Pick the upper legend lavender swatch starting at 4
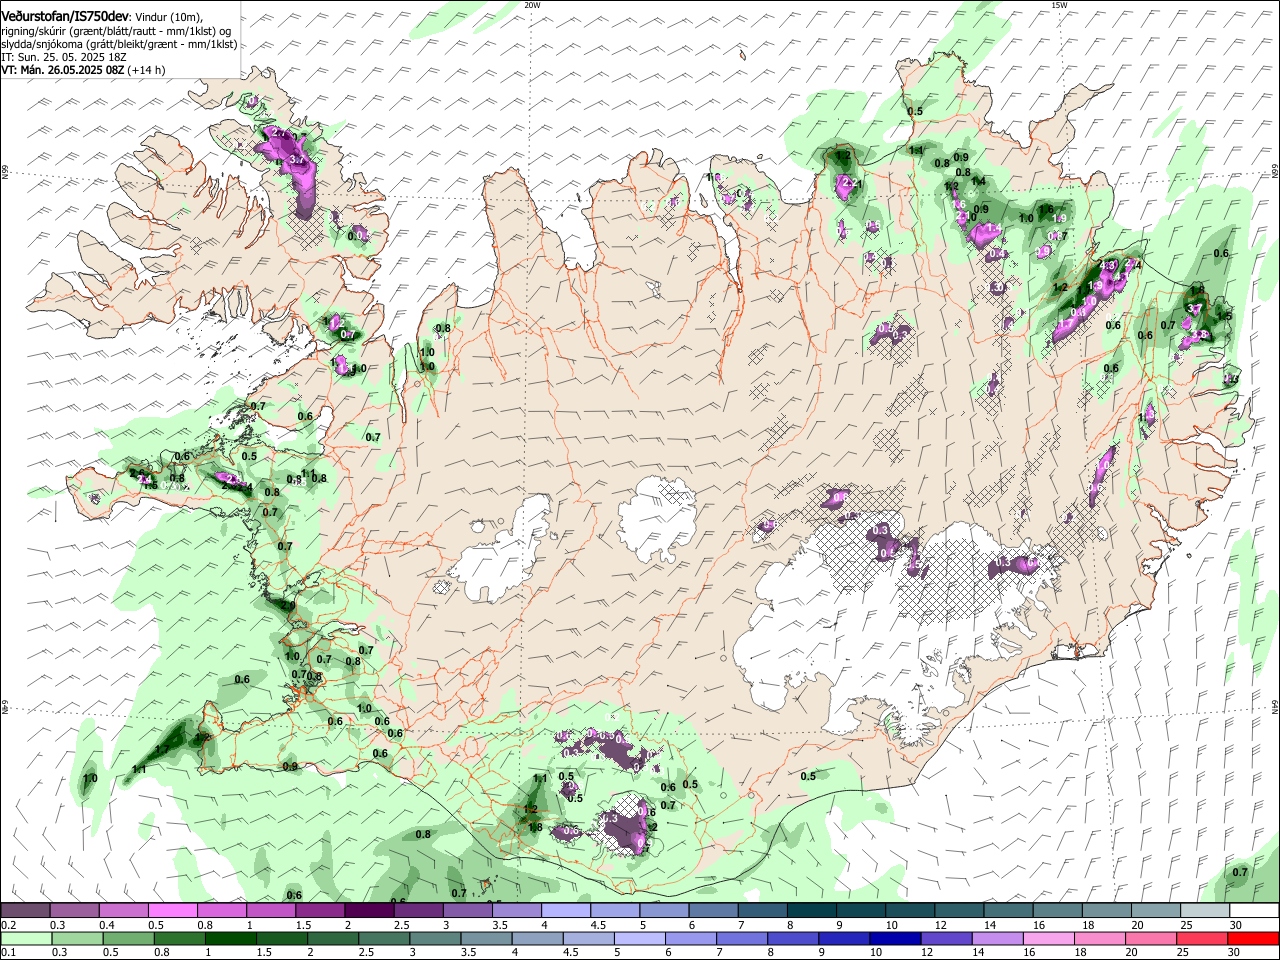 (565, 911)
